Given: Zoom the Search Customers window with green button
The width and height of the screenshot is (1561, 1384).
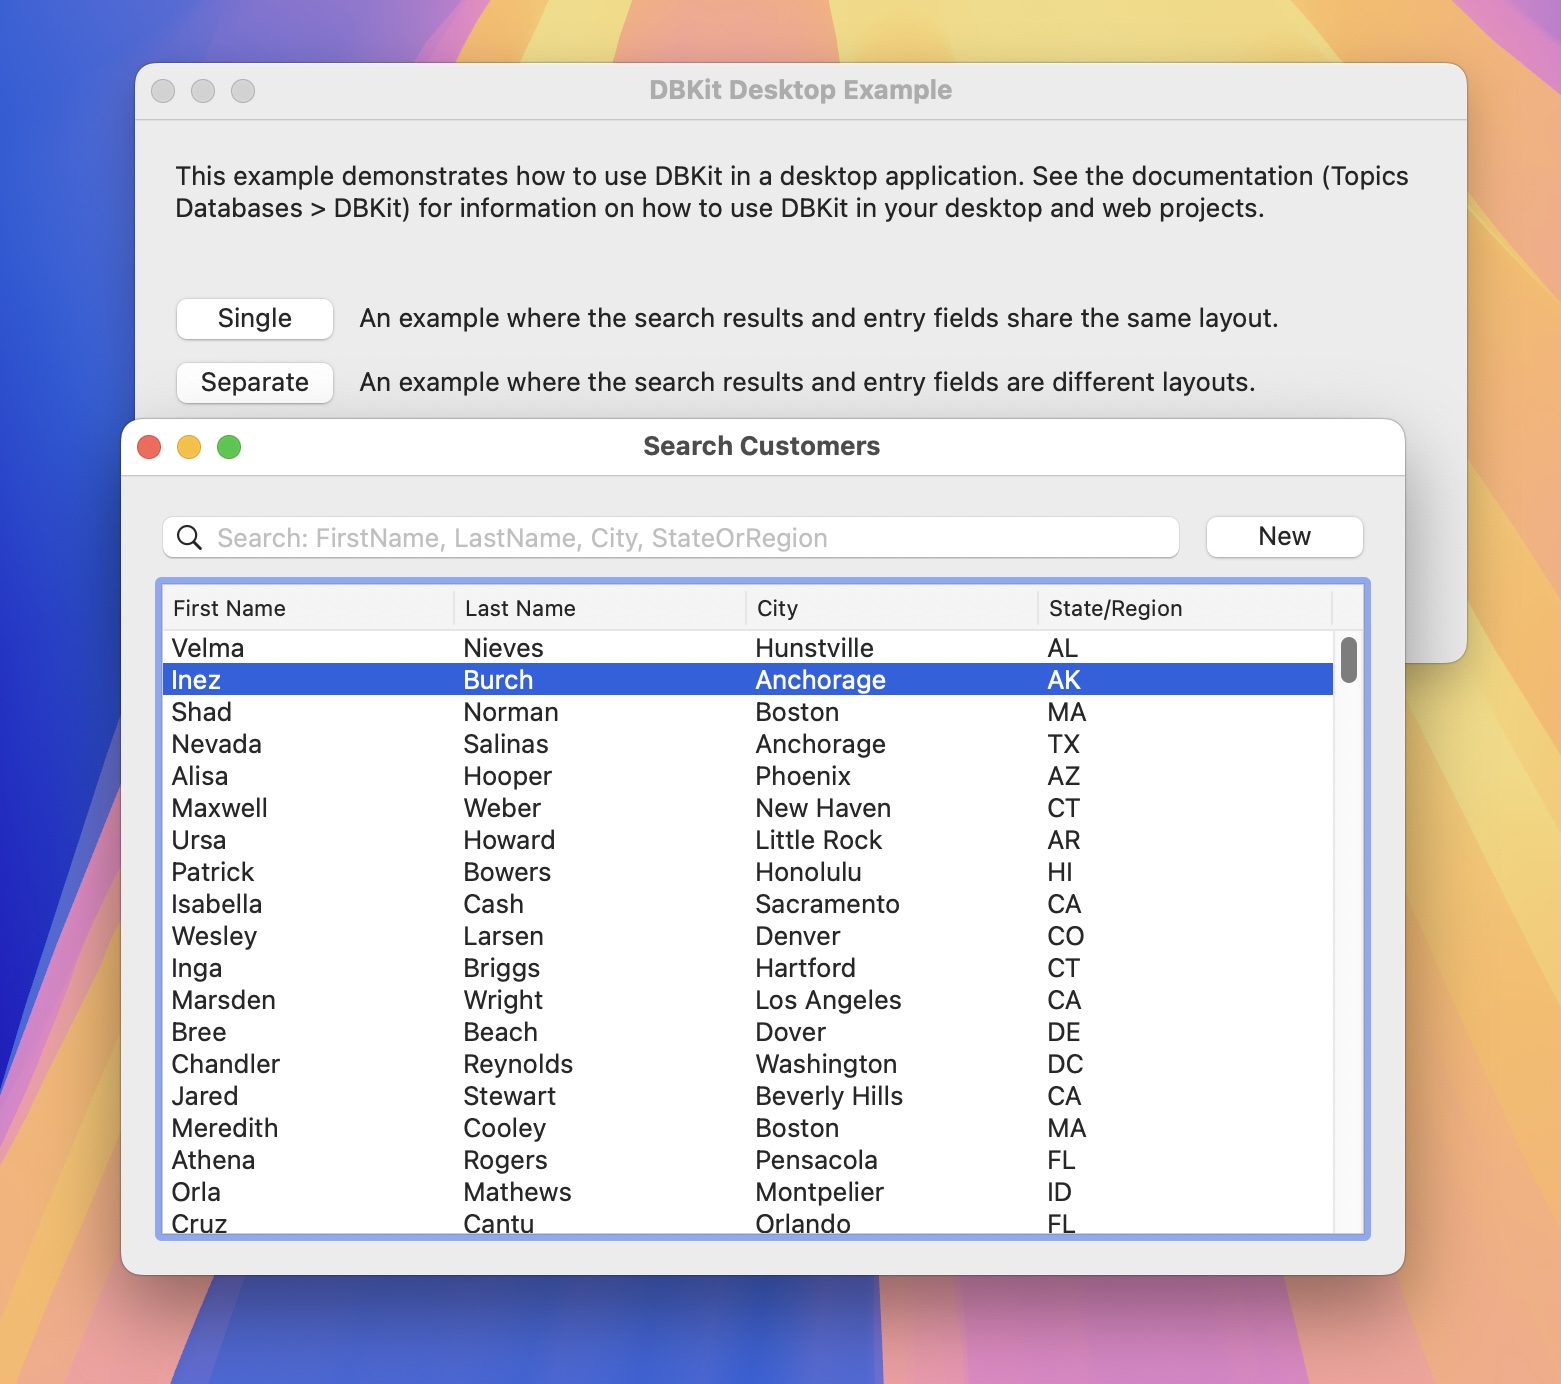Looking at the screenshot, I should pyautogui.click(x=229, y=447).
